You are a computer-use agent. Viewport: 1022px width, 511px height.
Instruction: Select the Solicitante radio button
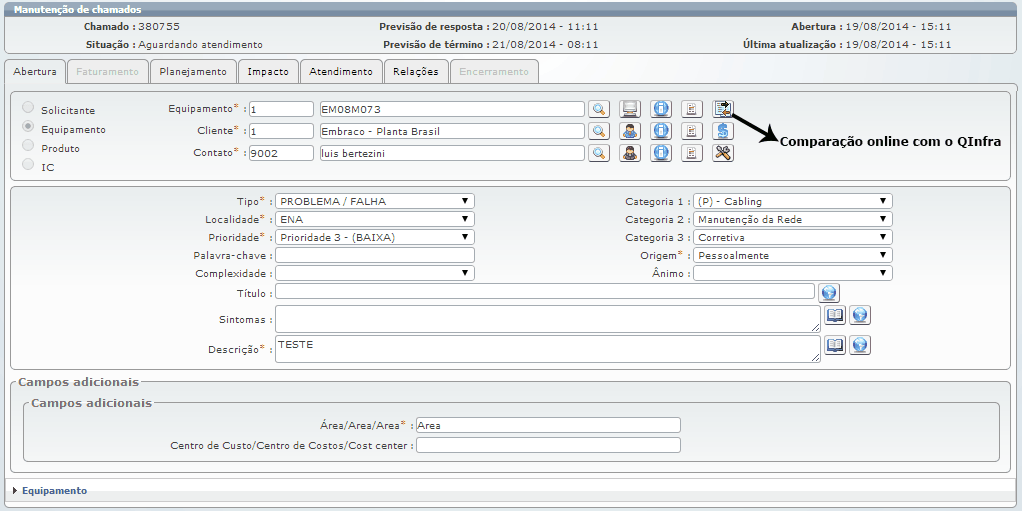point(28,108)
